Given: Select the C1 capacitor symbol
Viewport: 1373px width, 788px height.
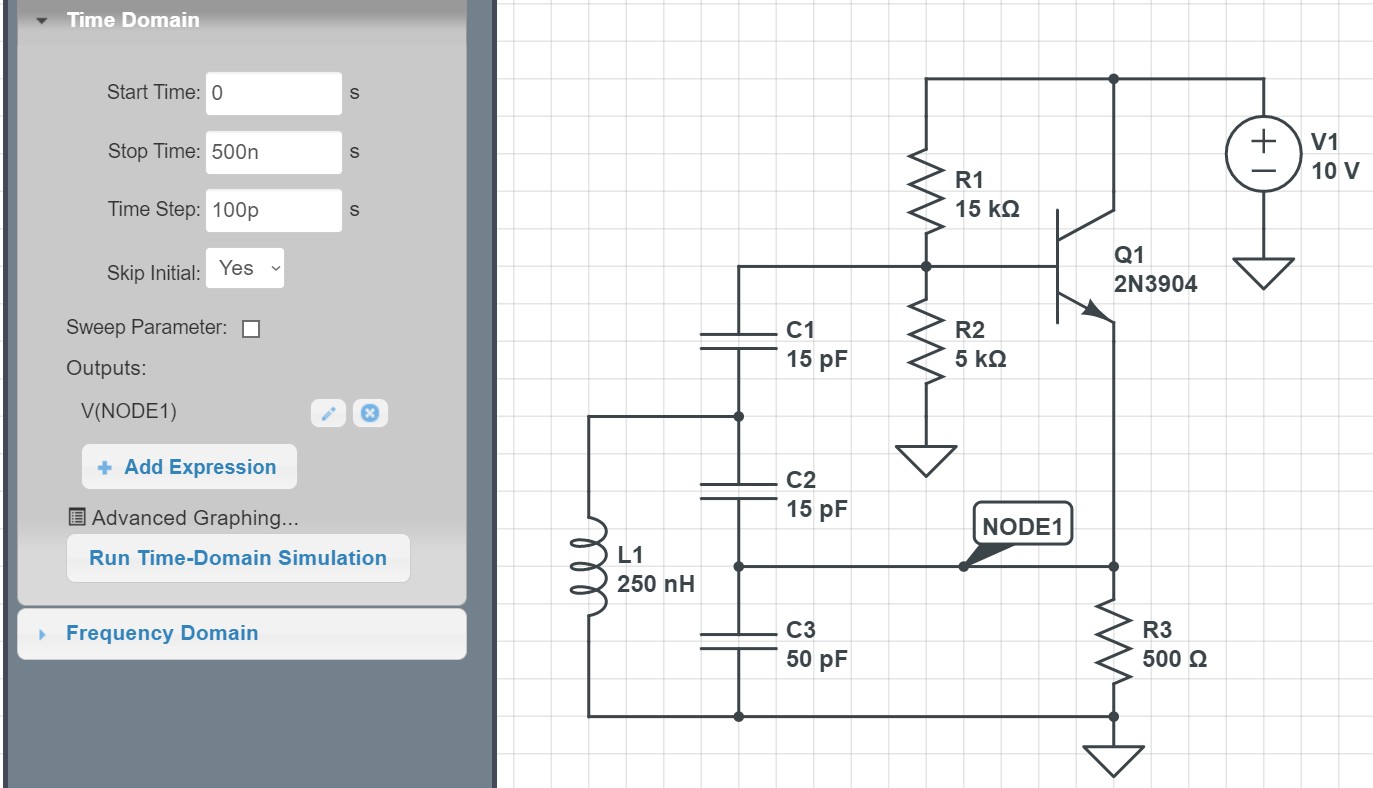Looking at the screenshot, I should 738,341.
